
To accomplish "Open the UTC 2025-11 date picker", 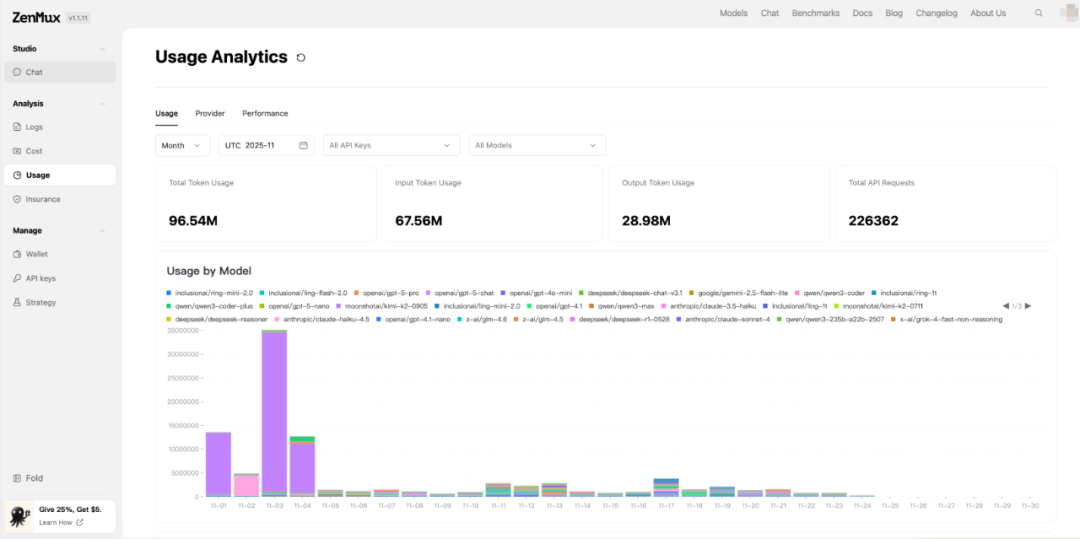I will (x=267, y=145).
